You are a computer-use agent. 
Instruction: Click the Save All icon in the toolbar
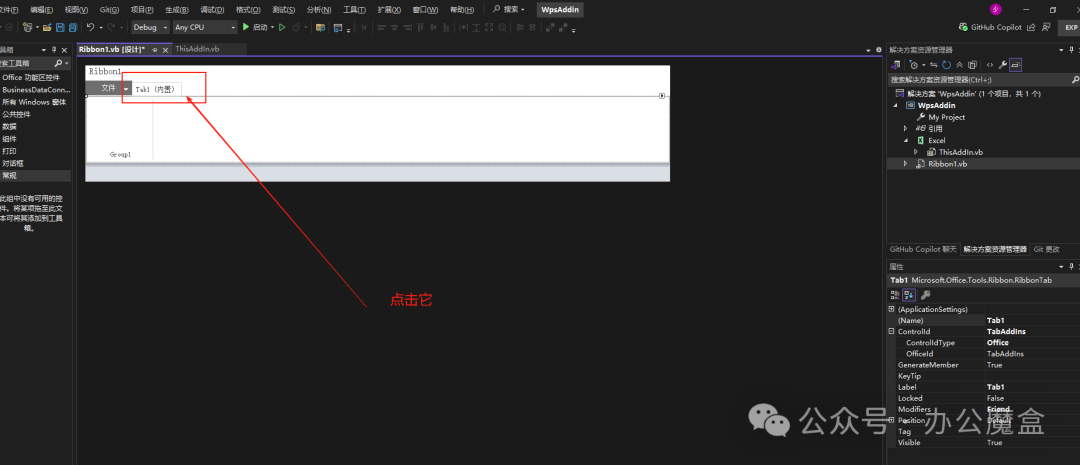click(x=72, y=28)
